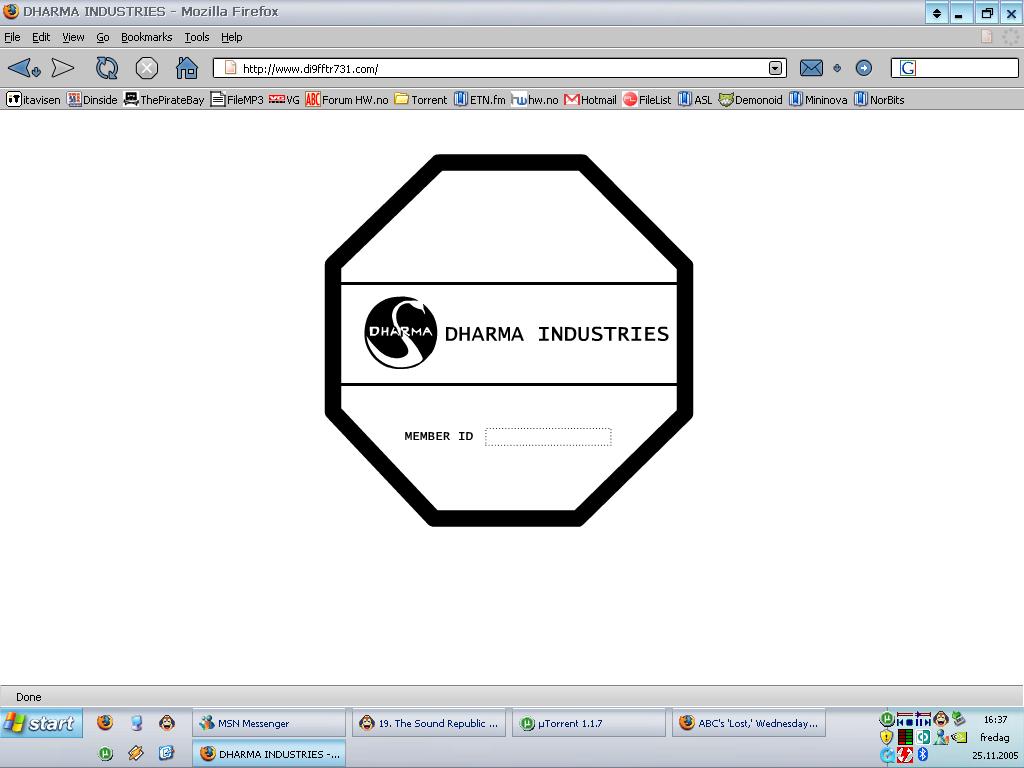This screenshot has width=1024, height=768.
Task: Switch to the MSN Messenger taskbar button
Action: 268,724
